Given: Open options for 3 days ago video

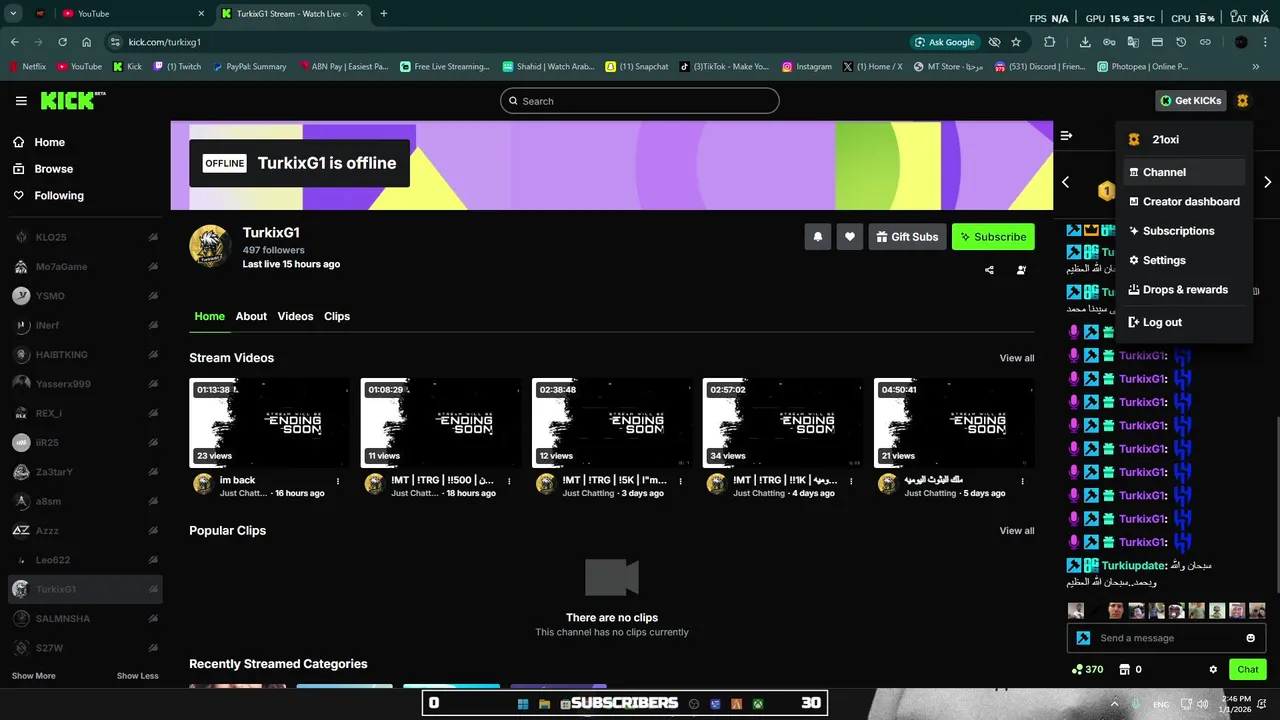Looking at the screenshot, I should pos(680,481).
